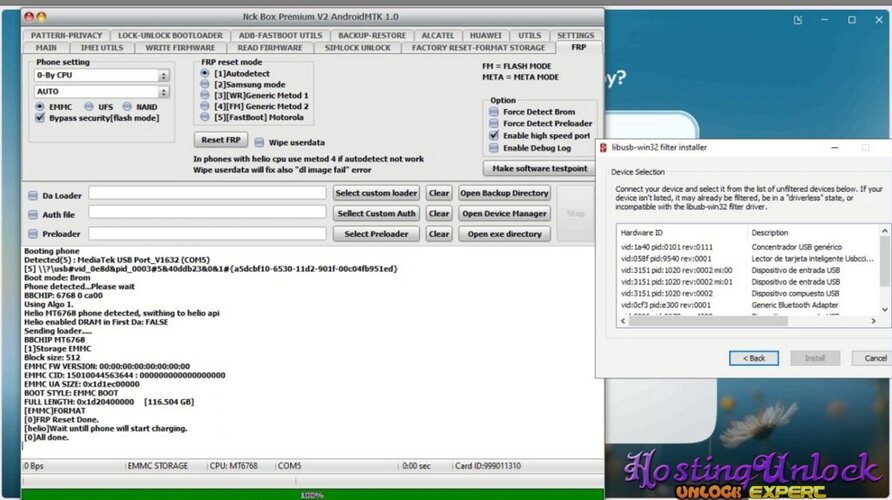The image size is (892, 500).
Task: Click Open Backup Directory button
Action: click(504, 193)
